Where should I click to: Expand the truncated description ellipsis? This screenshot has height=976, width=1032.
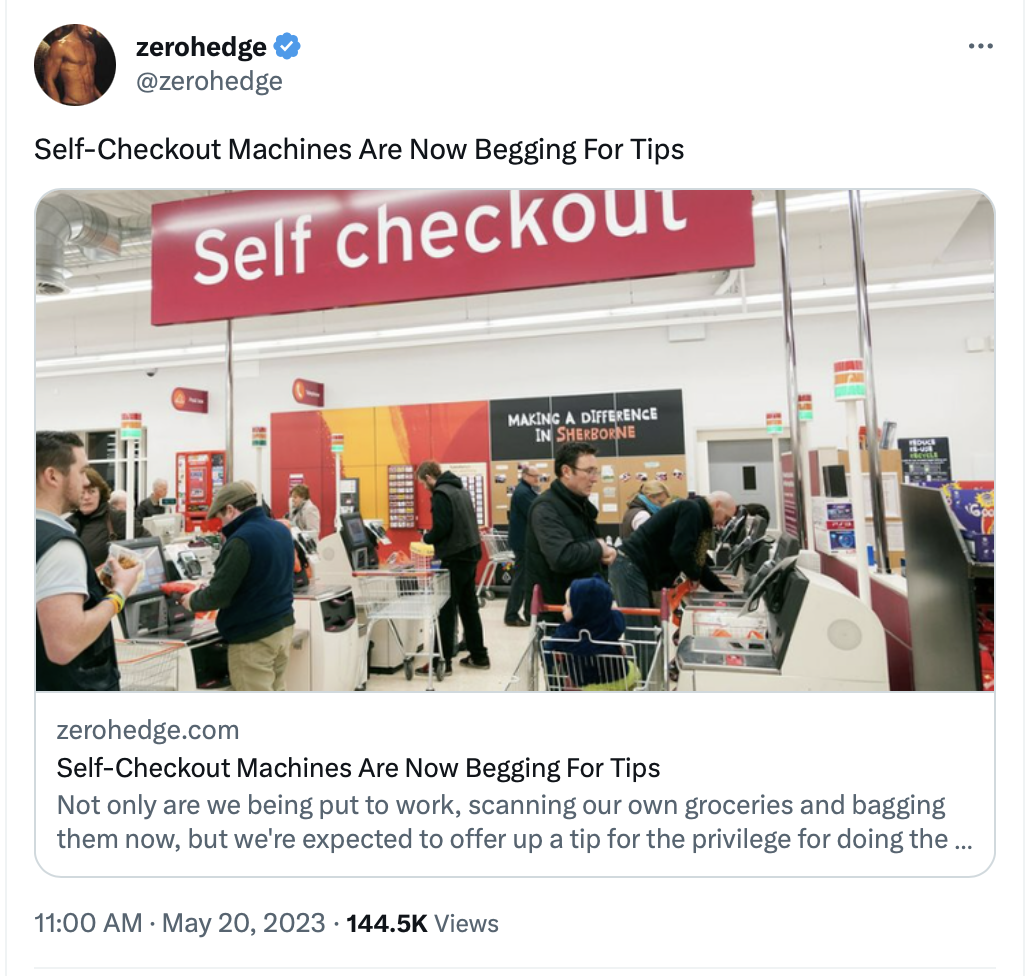[x=963, y=840]
